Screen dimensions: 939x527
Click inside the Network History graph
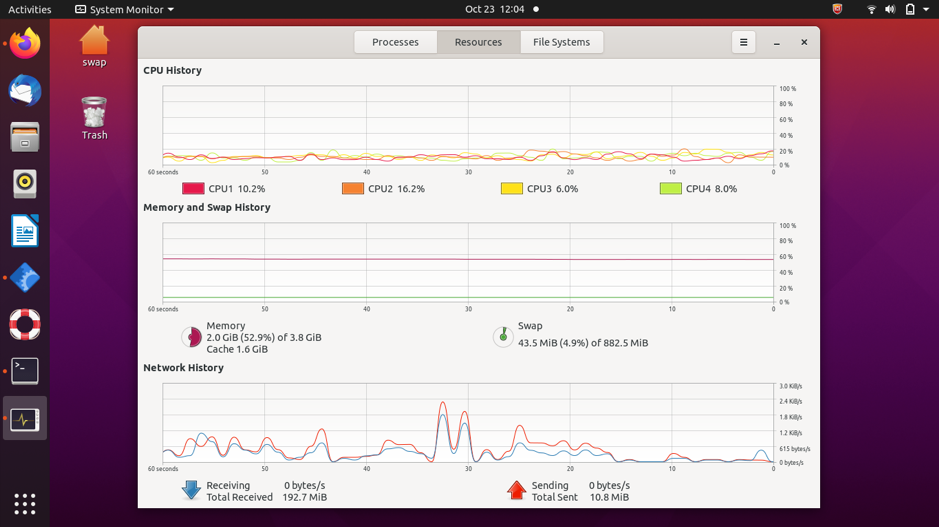[x=468, y=423]
